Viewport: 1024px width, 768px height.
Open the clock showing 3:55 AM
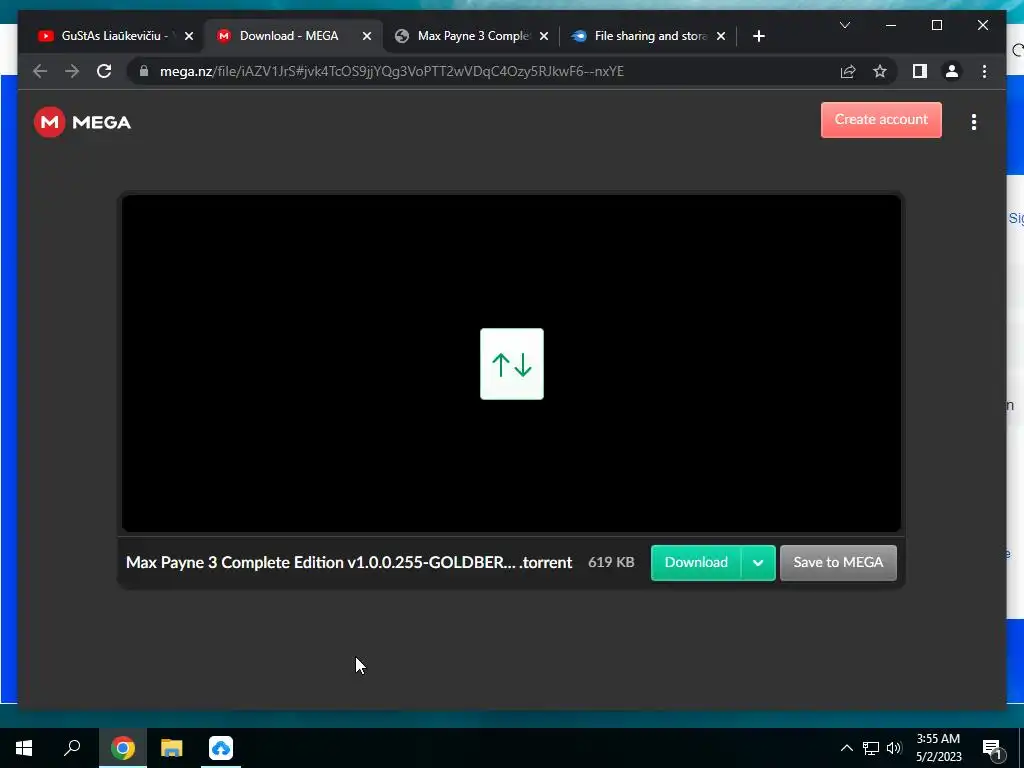(x=938, y=748)
